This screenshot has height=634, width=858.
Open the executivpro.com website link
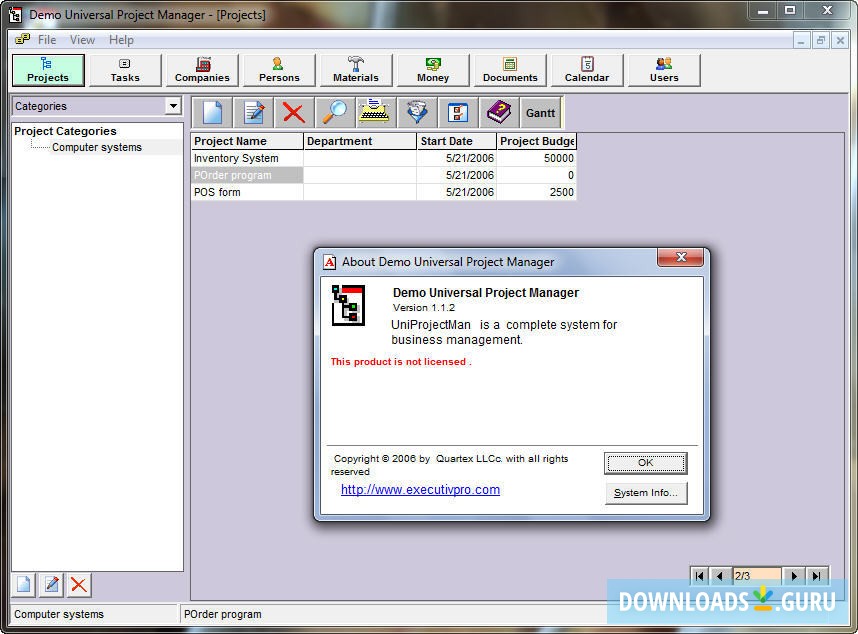(420, 490)
